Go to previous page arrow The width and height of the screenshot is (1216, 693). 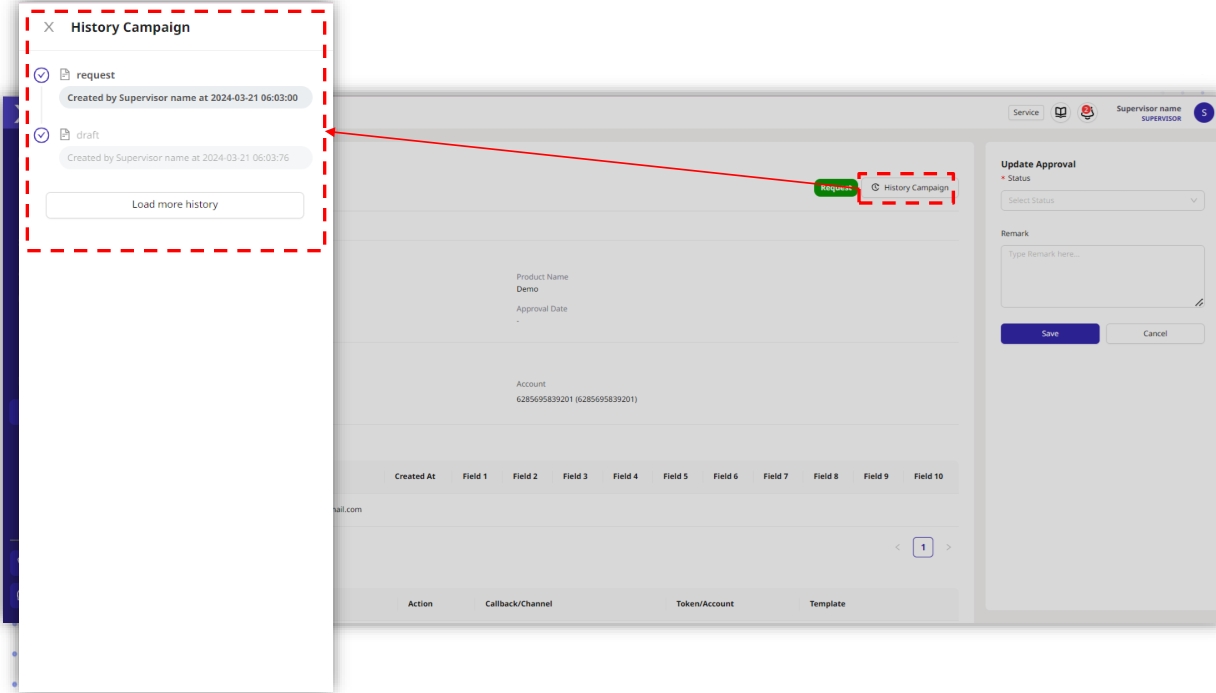[897, 547]
